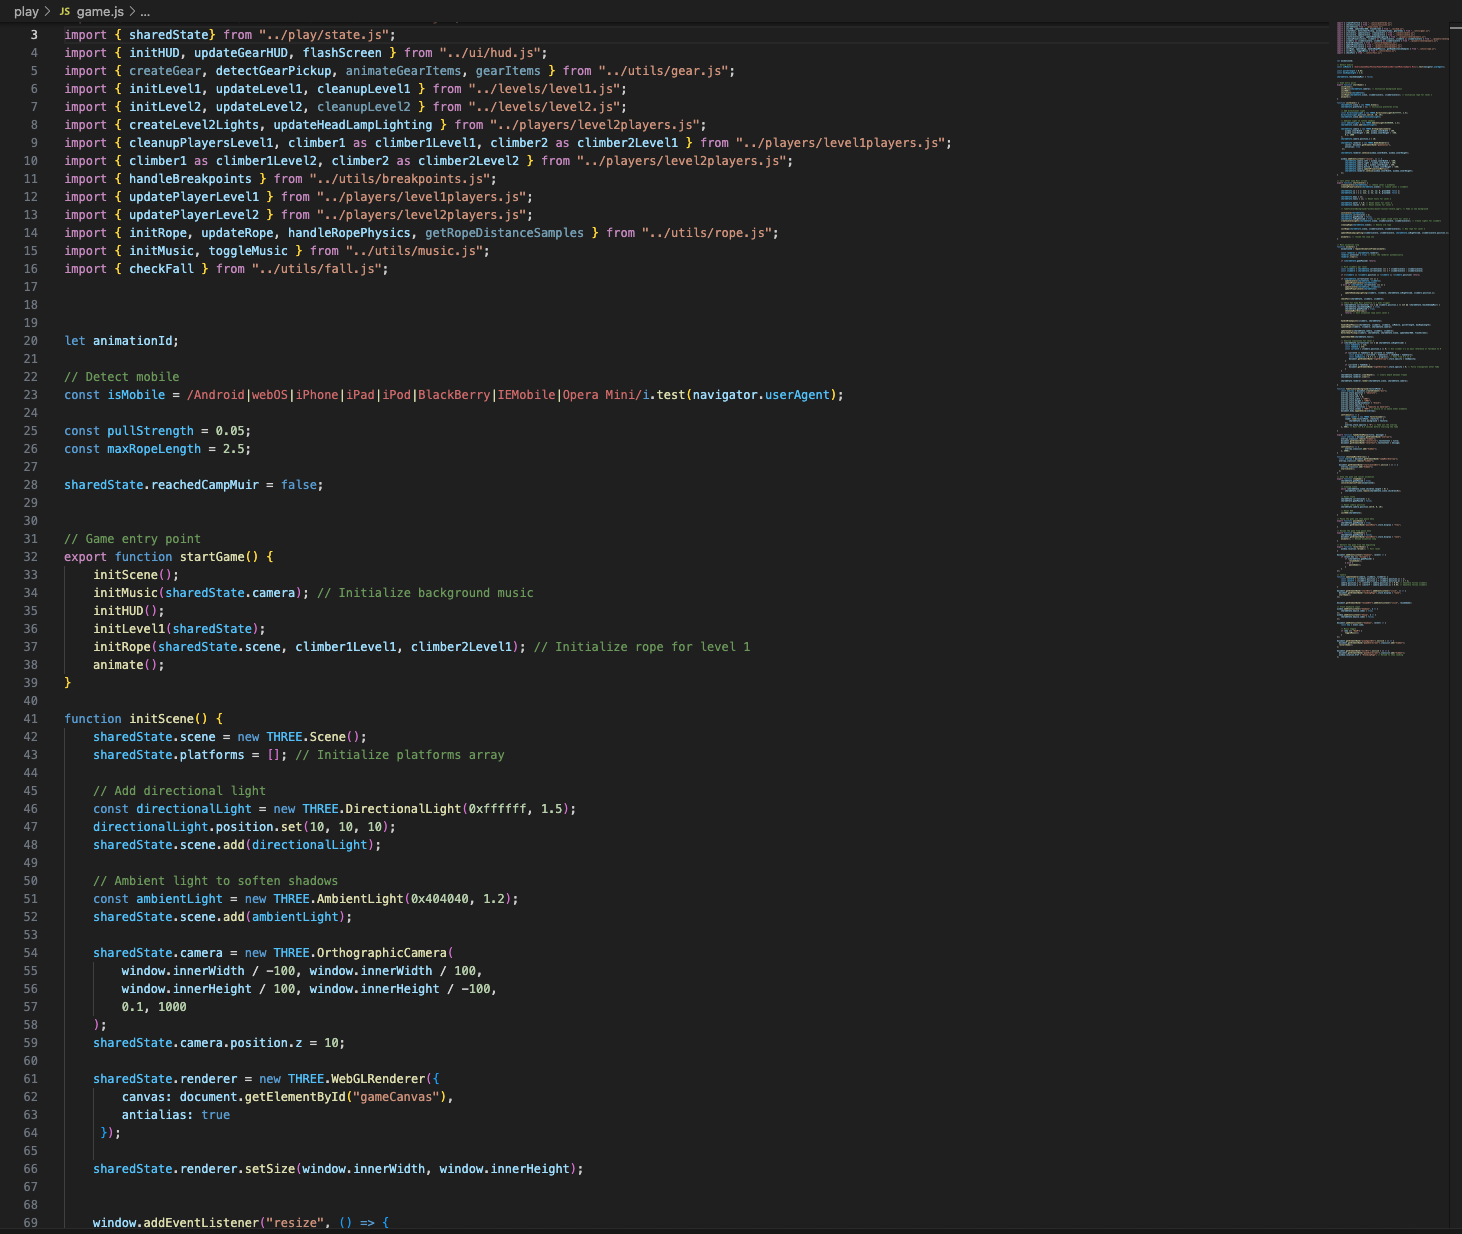Click 'updateHeadLampLighting' on line 8

click(x=353, y=125)
